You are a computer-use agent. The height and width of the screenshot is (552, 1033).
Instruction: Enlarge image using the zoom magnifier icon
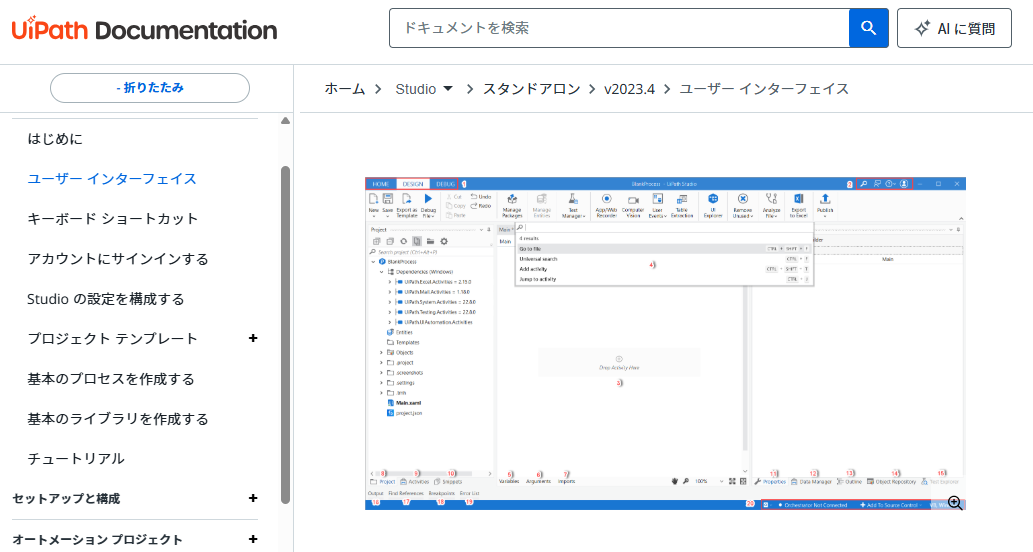[955, 503]
